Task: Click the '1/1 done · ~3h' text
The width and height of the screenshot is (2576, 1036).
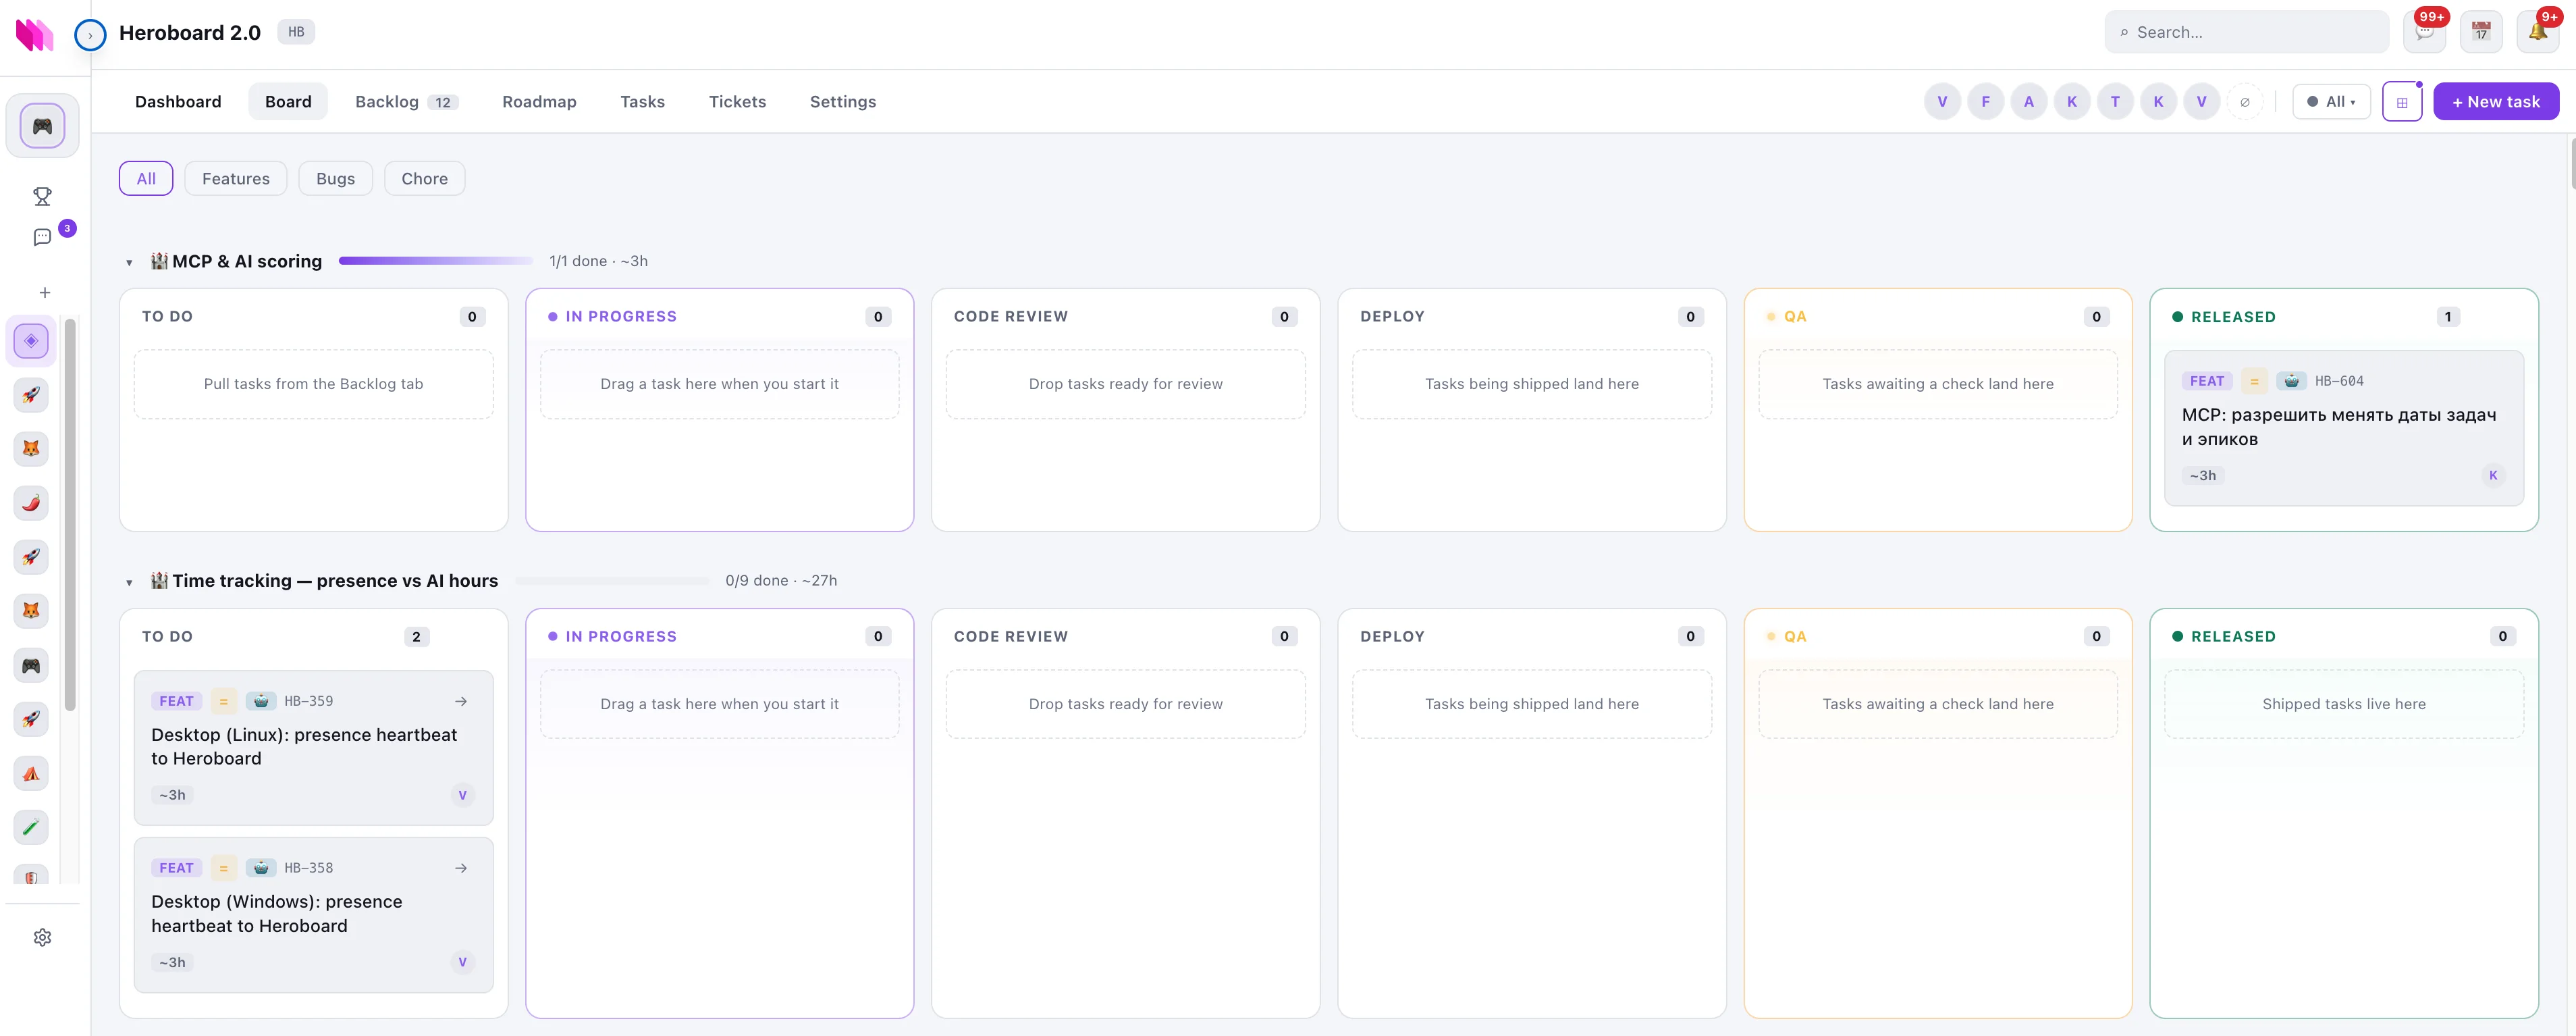Action: click(x=598, y=261)
